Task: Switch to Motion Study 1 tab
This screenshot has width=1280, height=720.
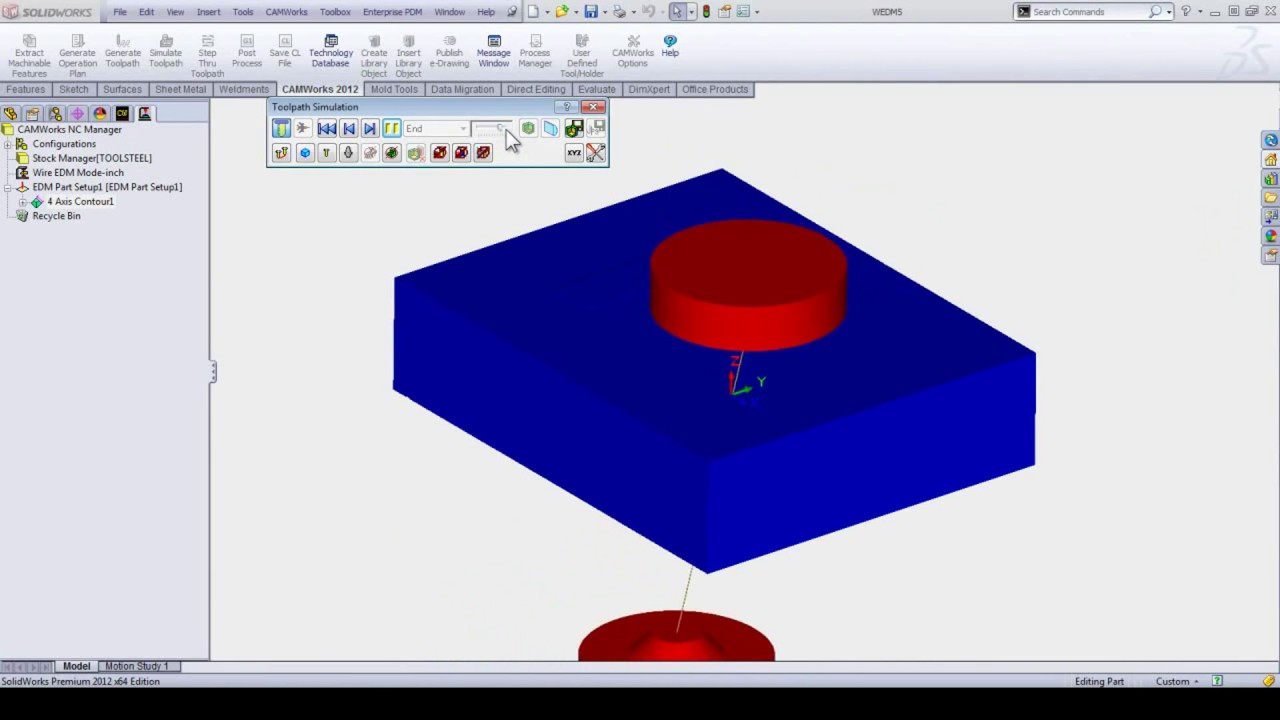Action: pyautogui.click(x=137, y=666)
